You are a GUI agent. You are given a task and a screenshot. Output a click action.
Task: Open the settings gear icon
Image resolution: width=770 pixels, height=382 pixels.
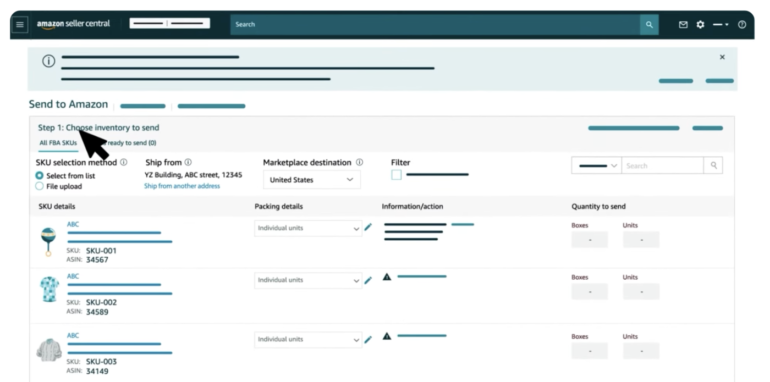point(700,25)
